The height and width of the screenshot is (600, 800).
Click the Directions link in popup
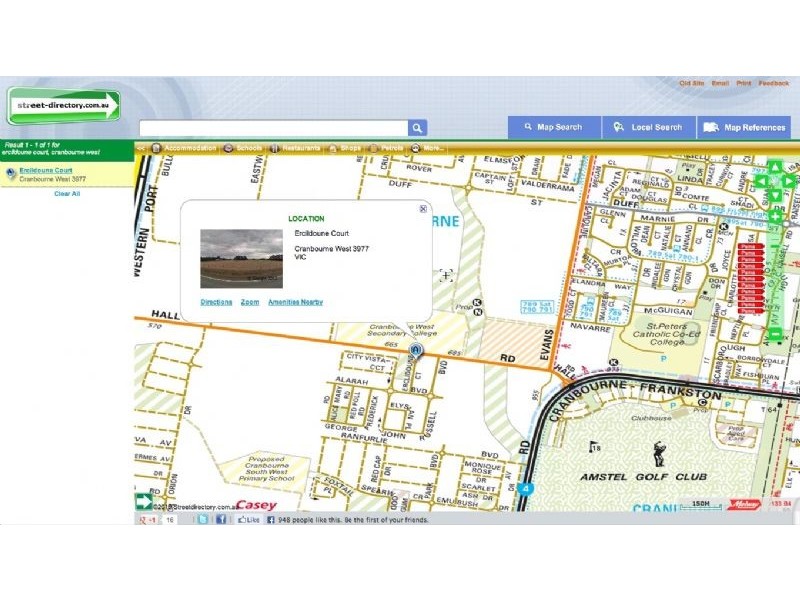[216, 301]
